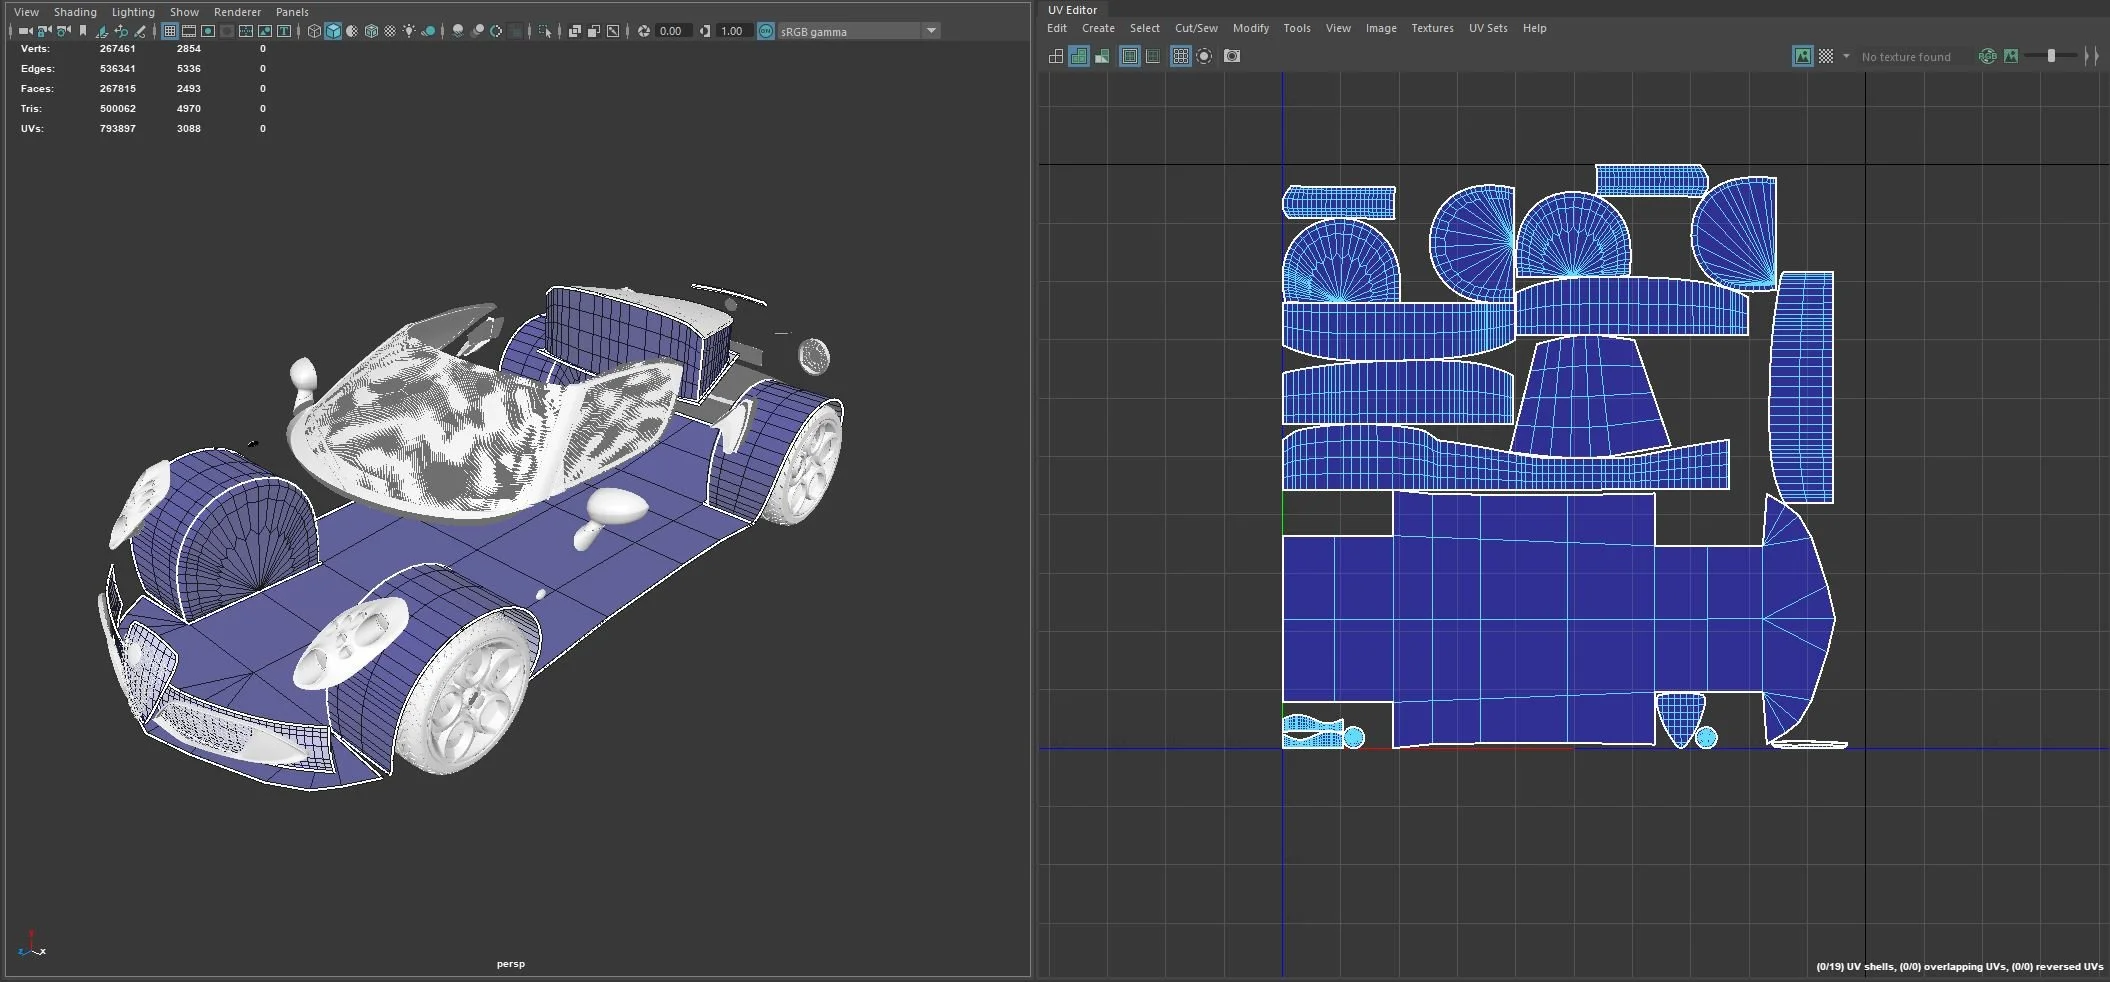Click the smooth shade all cube icon
2110x982 pixels.
[333, 31]
